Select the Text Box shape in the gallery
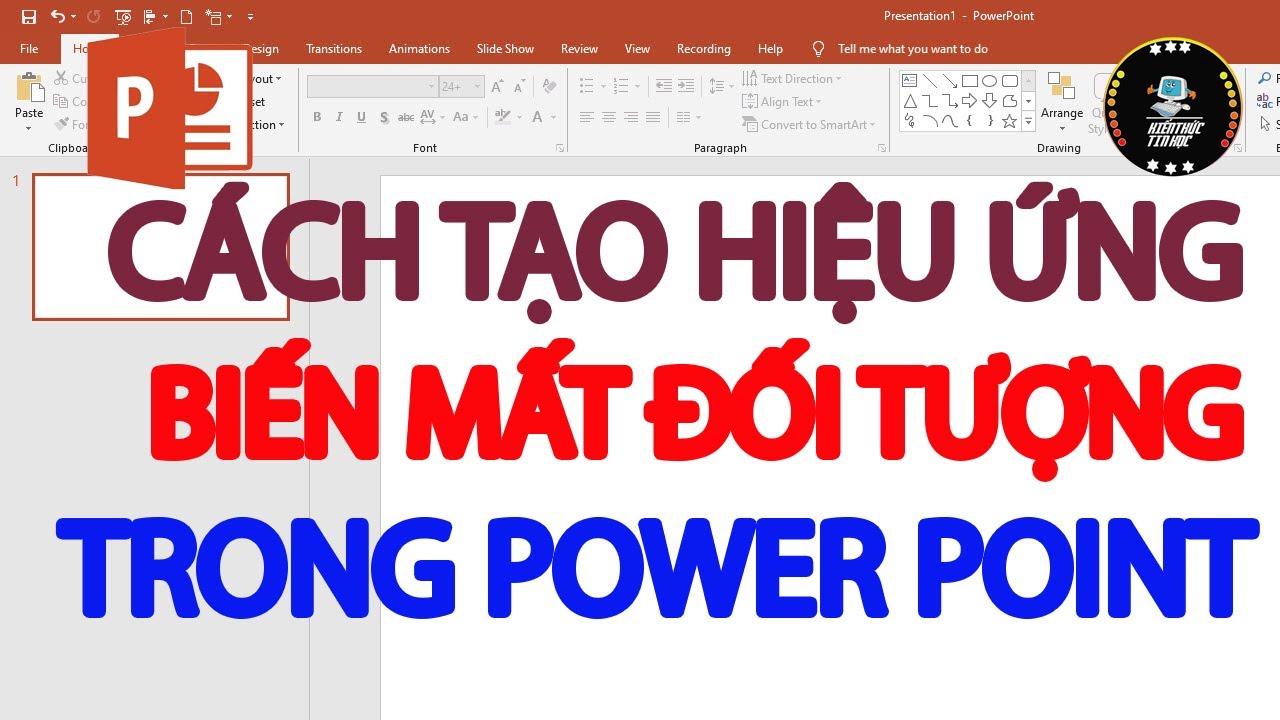Viewport: 1280px width, 720px height. click(910, 81)
